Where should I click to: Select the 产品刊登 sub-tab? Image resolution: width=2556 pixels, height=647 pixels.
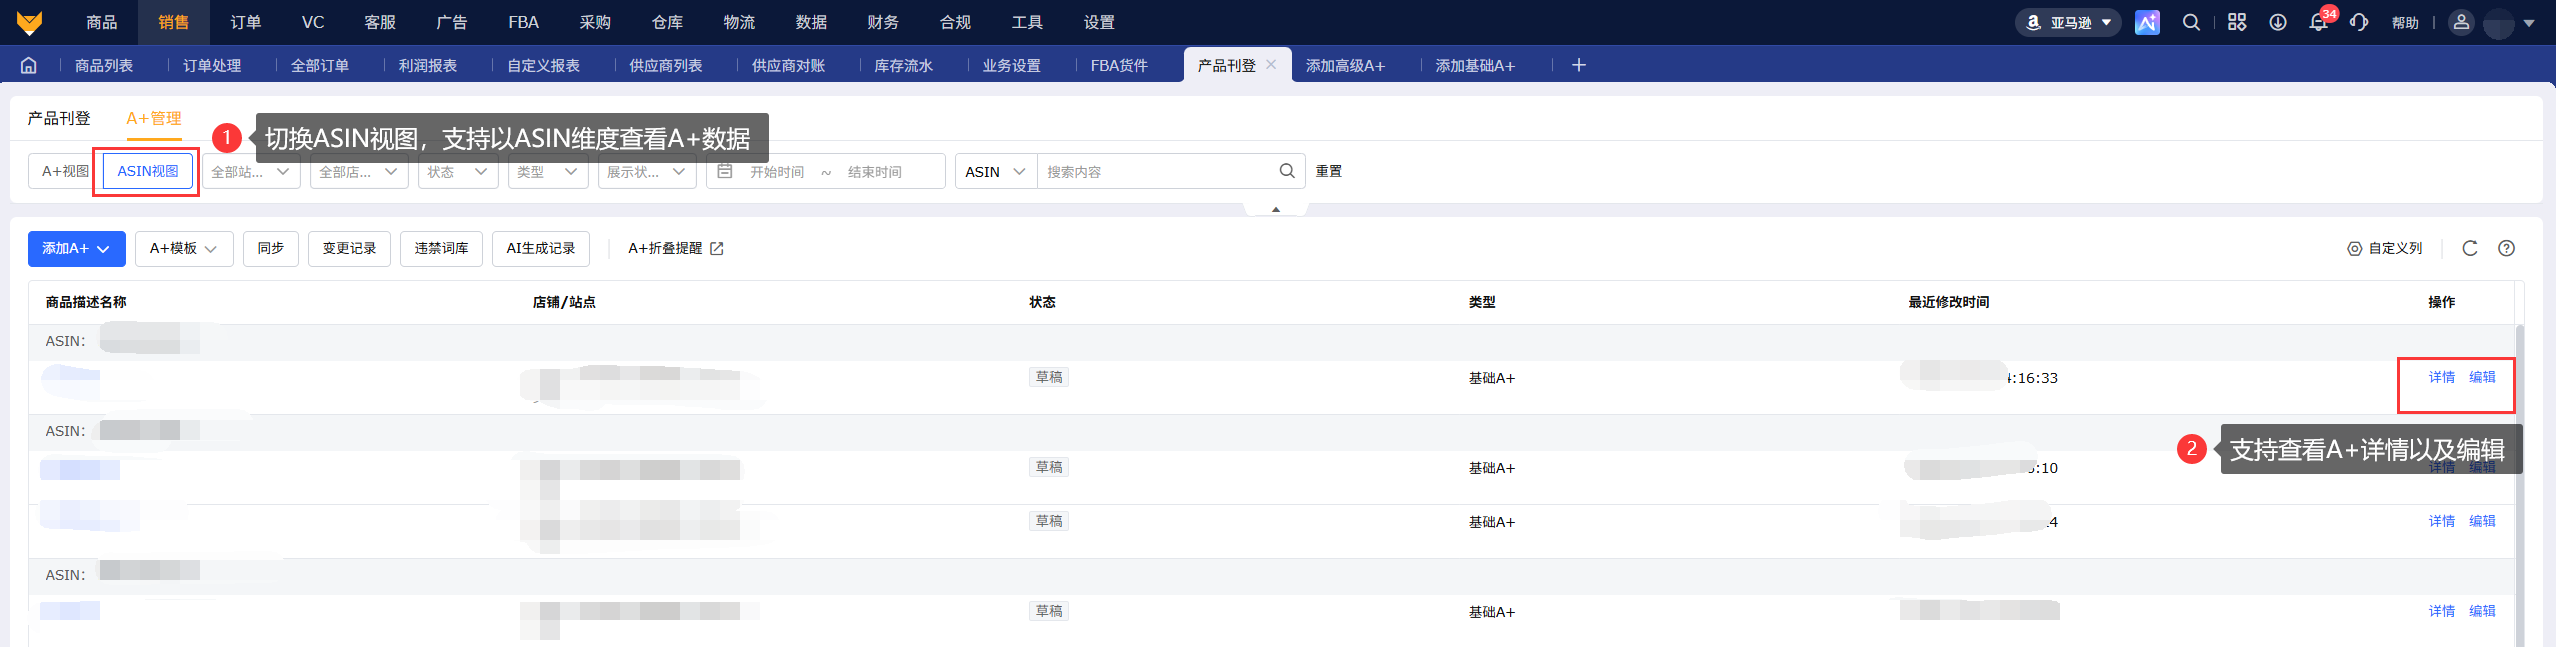click(x=59, y=118)
